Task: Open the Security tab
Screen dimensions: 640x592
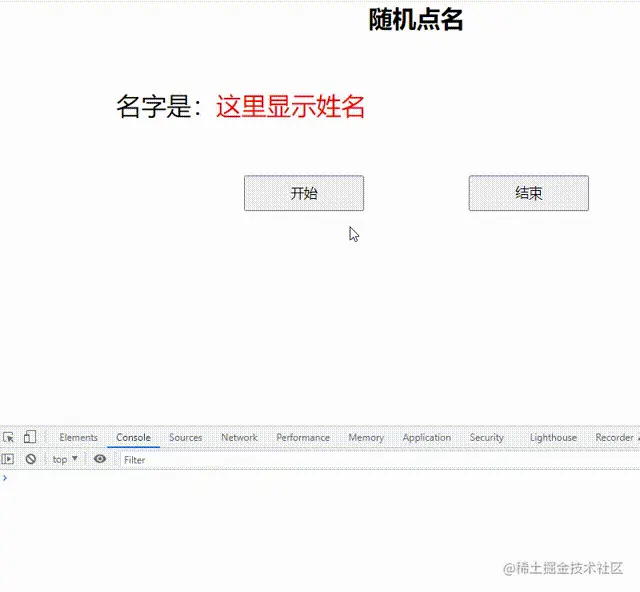Action: point(487,437)
